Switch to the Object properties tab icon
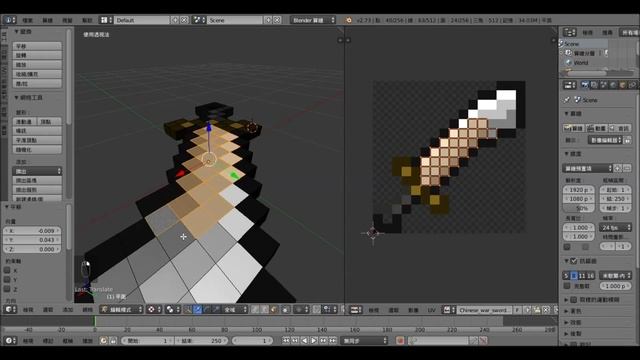640x360 pixels. tap(622, 84)
